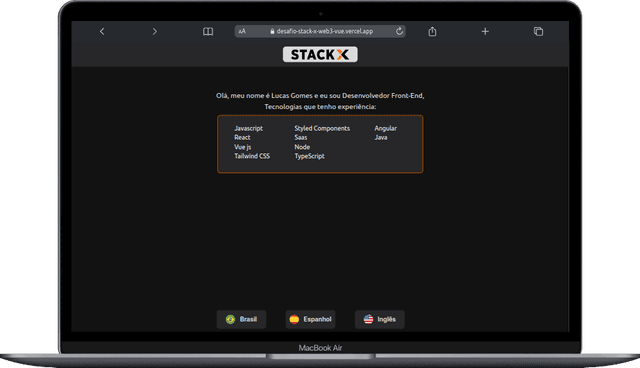The image size is (640, 368).
Task: Click the TypeScript technology text
Action: 309,156
